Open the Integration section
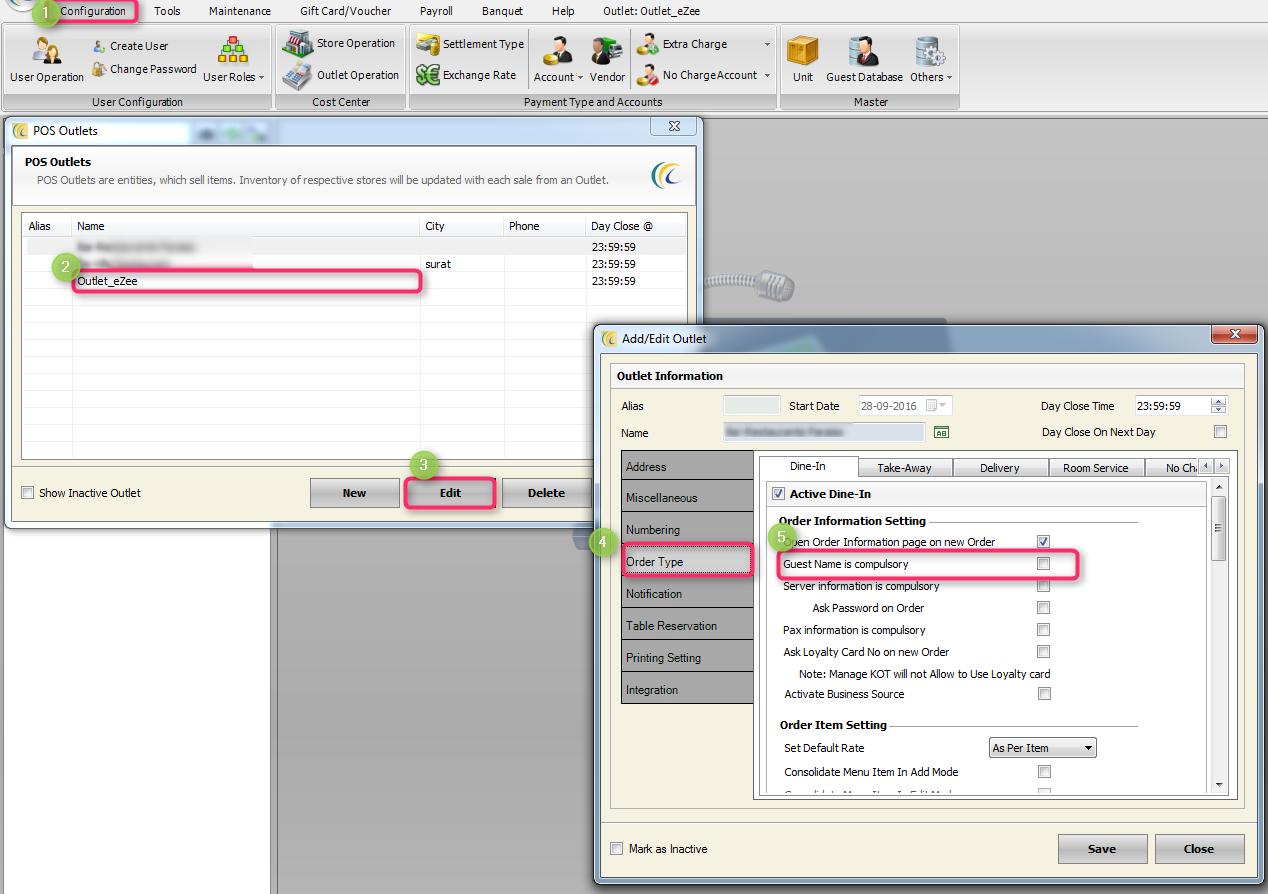Viewport: 1268px width, 894px height. [x=687, y=690]
